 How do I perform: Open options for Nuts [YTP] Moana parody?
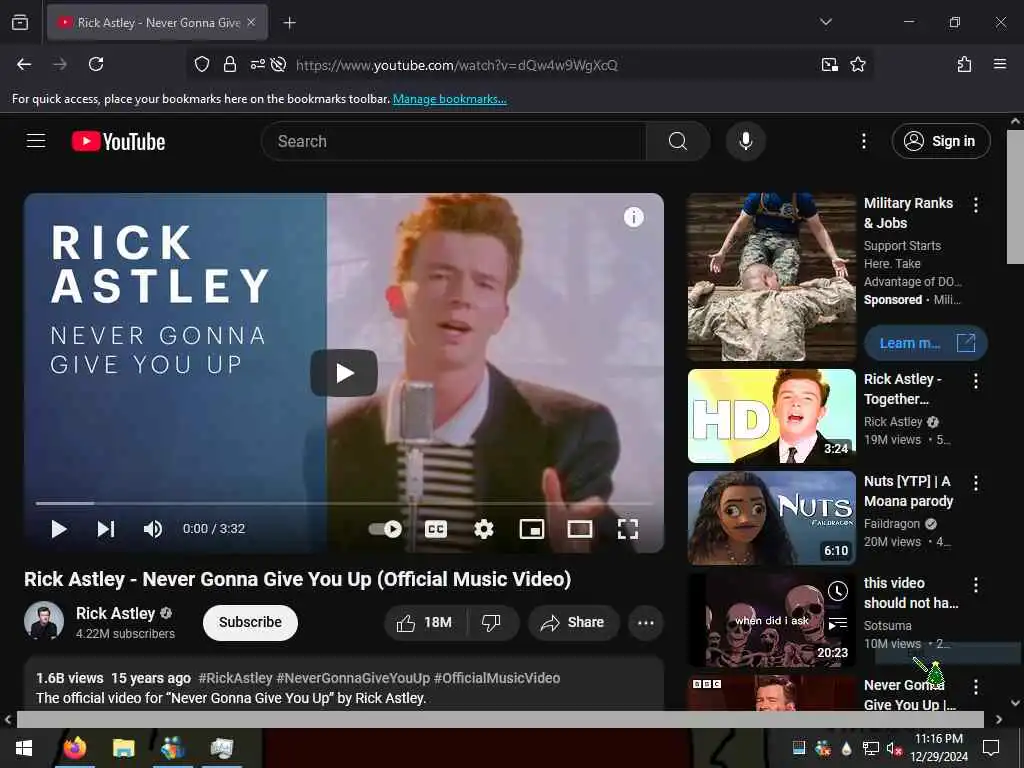click(976, 483)
